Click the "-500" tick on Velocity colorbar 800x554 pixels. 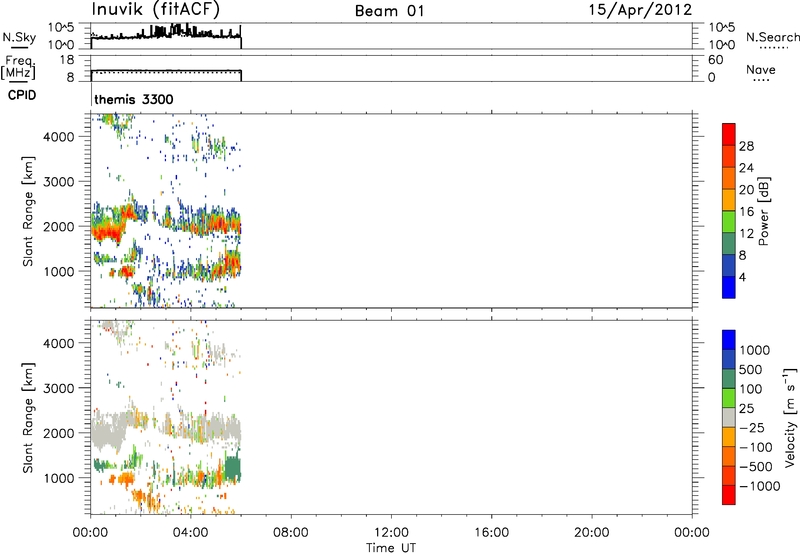pyautogui.click(x=756, y=467)
